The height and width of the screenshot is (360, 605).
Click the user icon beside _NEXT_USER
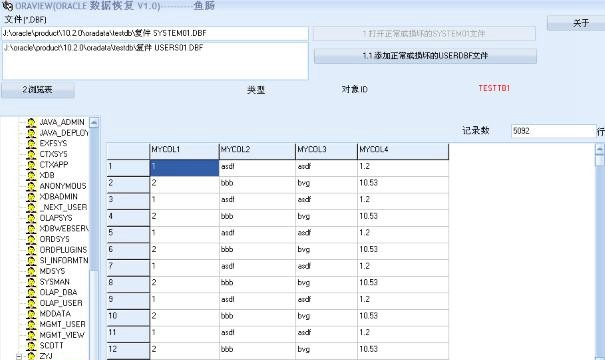[31, 207]
